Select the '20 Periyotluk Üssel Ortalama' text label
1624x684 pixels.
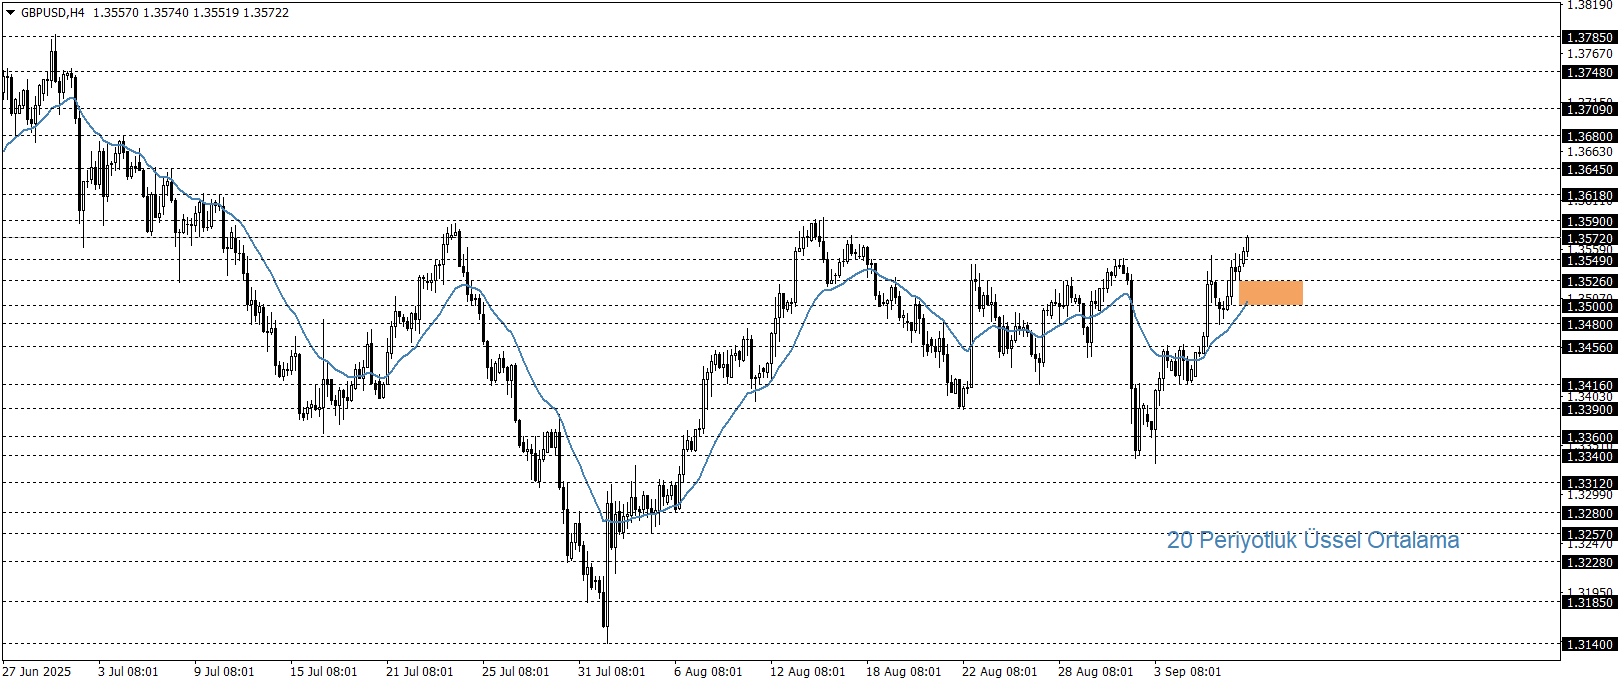click(1313, 540)
